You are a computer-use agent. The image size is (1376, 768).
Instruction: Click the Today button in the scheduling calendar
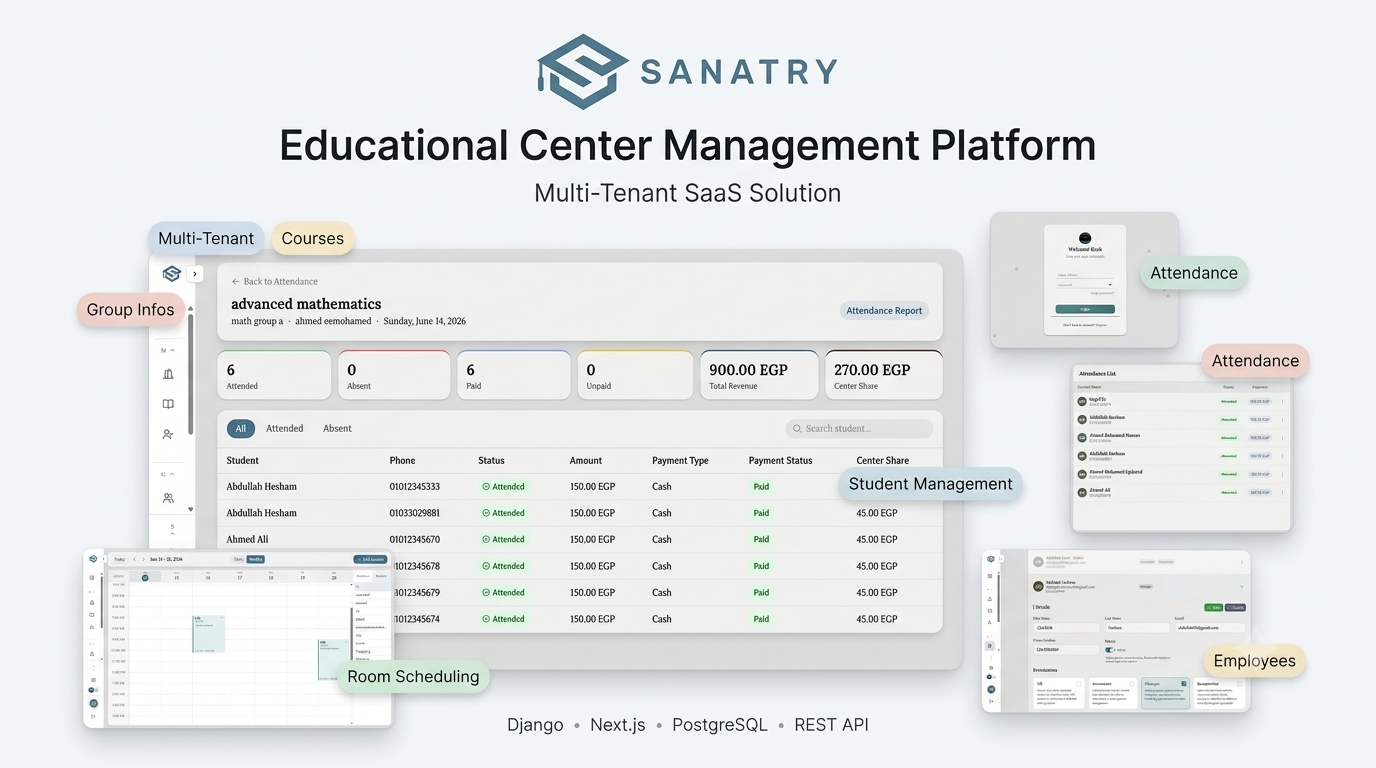[x=119, y=559]
